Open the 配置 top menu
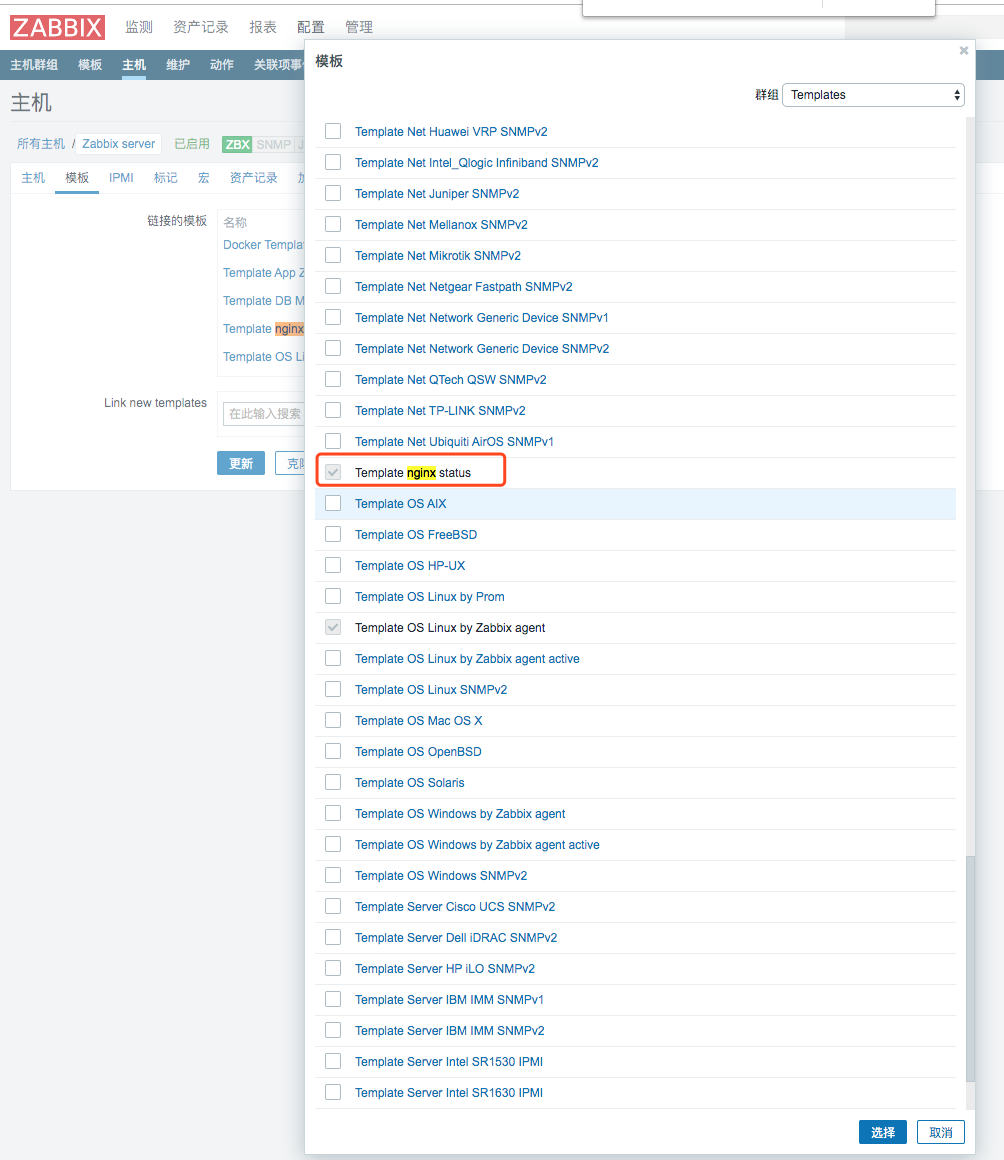1004x1160 pixels. click(x=311, y=27)
